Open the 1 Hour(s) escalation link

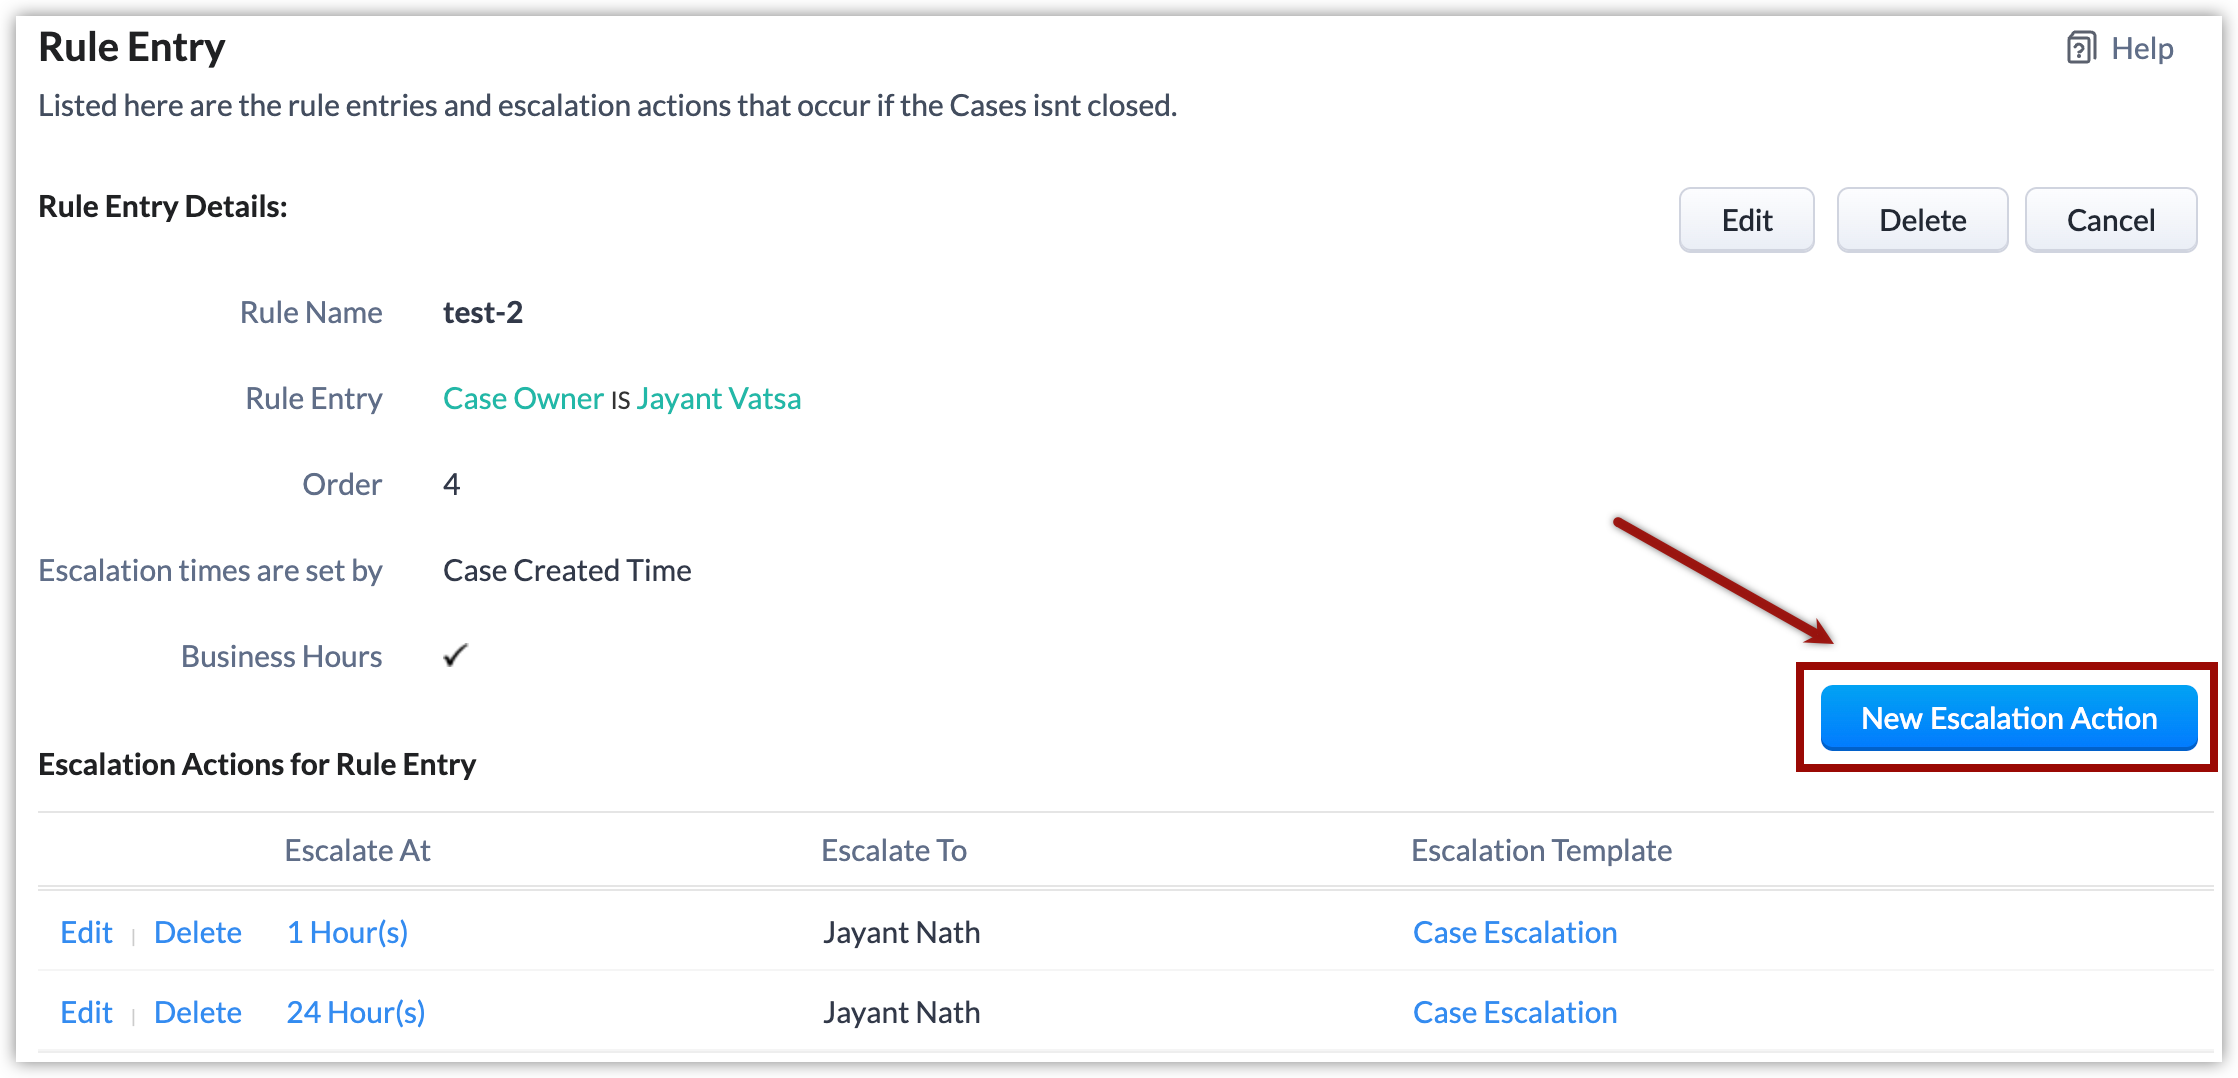coord(347,932)
